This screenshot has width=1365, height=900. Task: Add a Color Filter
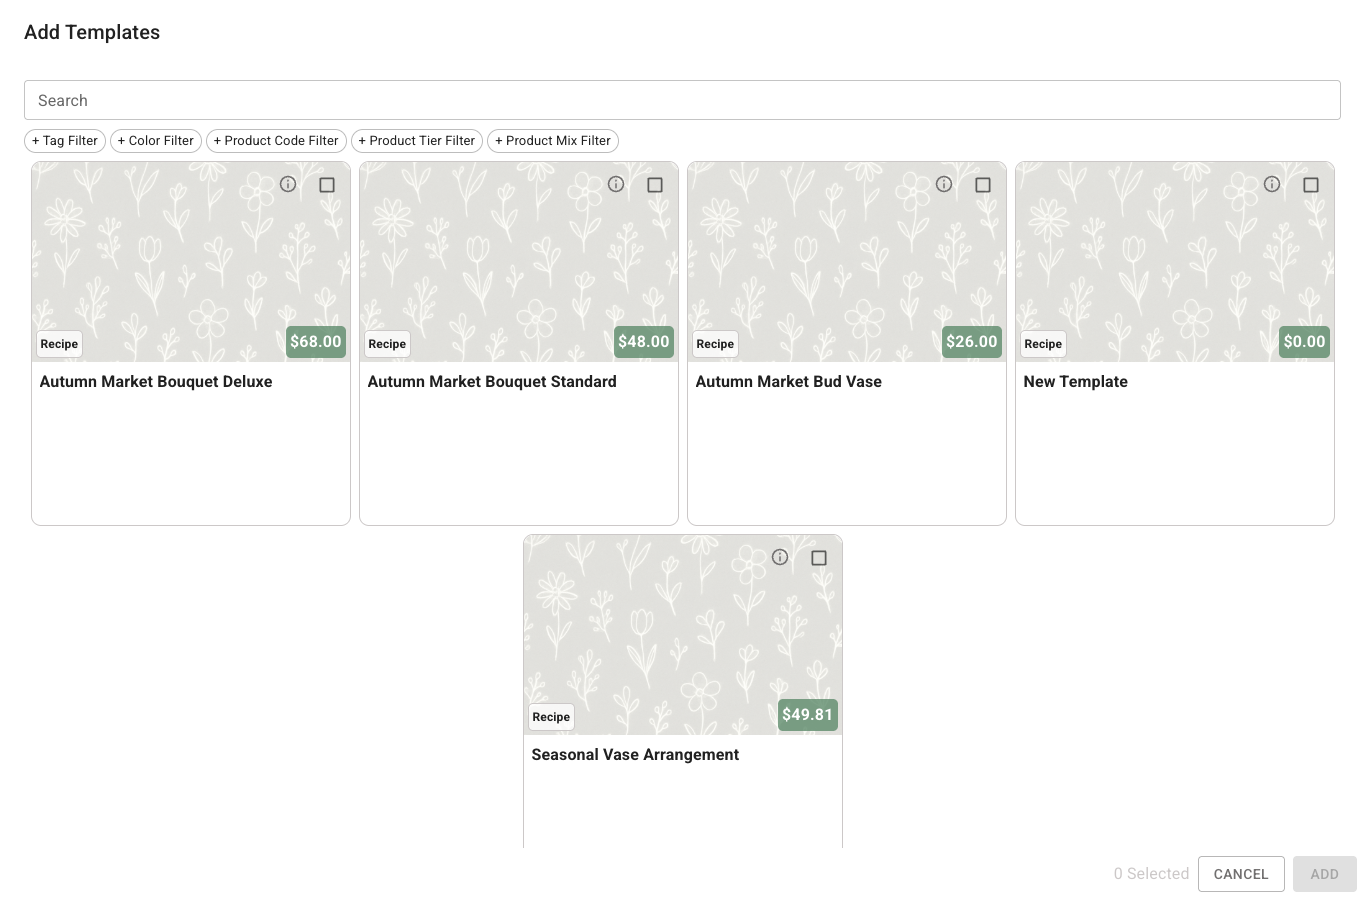pyautogui.click(x=156, y=141)
